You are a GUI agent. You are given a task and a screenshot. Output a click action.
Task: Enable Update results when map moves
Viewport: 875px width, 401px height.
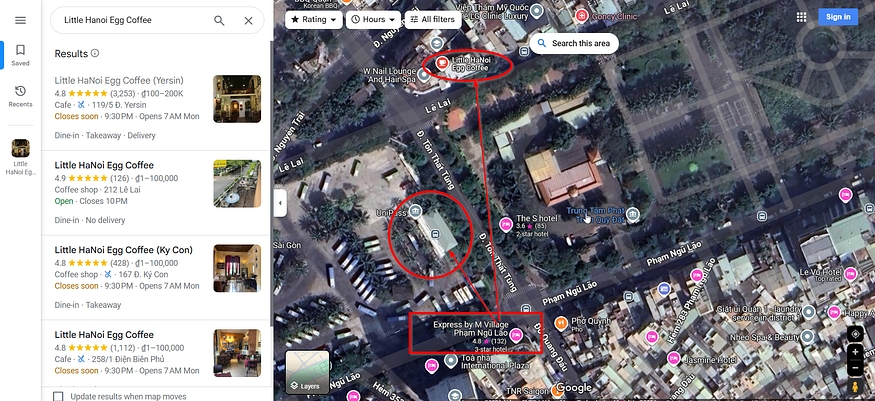point(58,397)
